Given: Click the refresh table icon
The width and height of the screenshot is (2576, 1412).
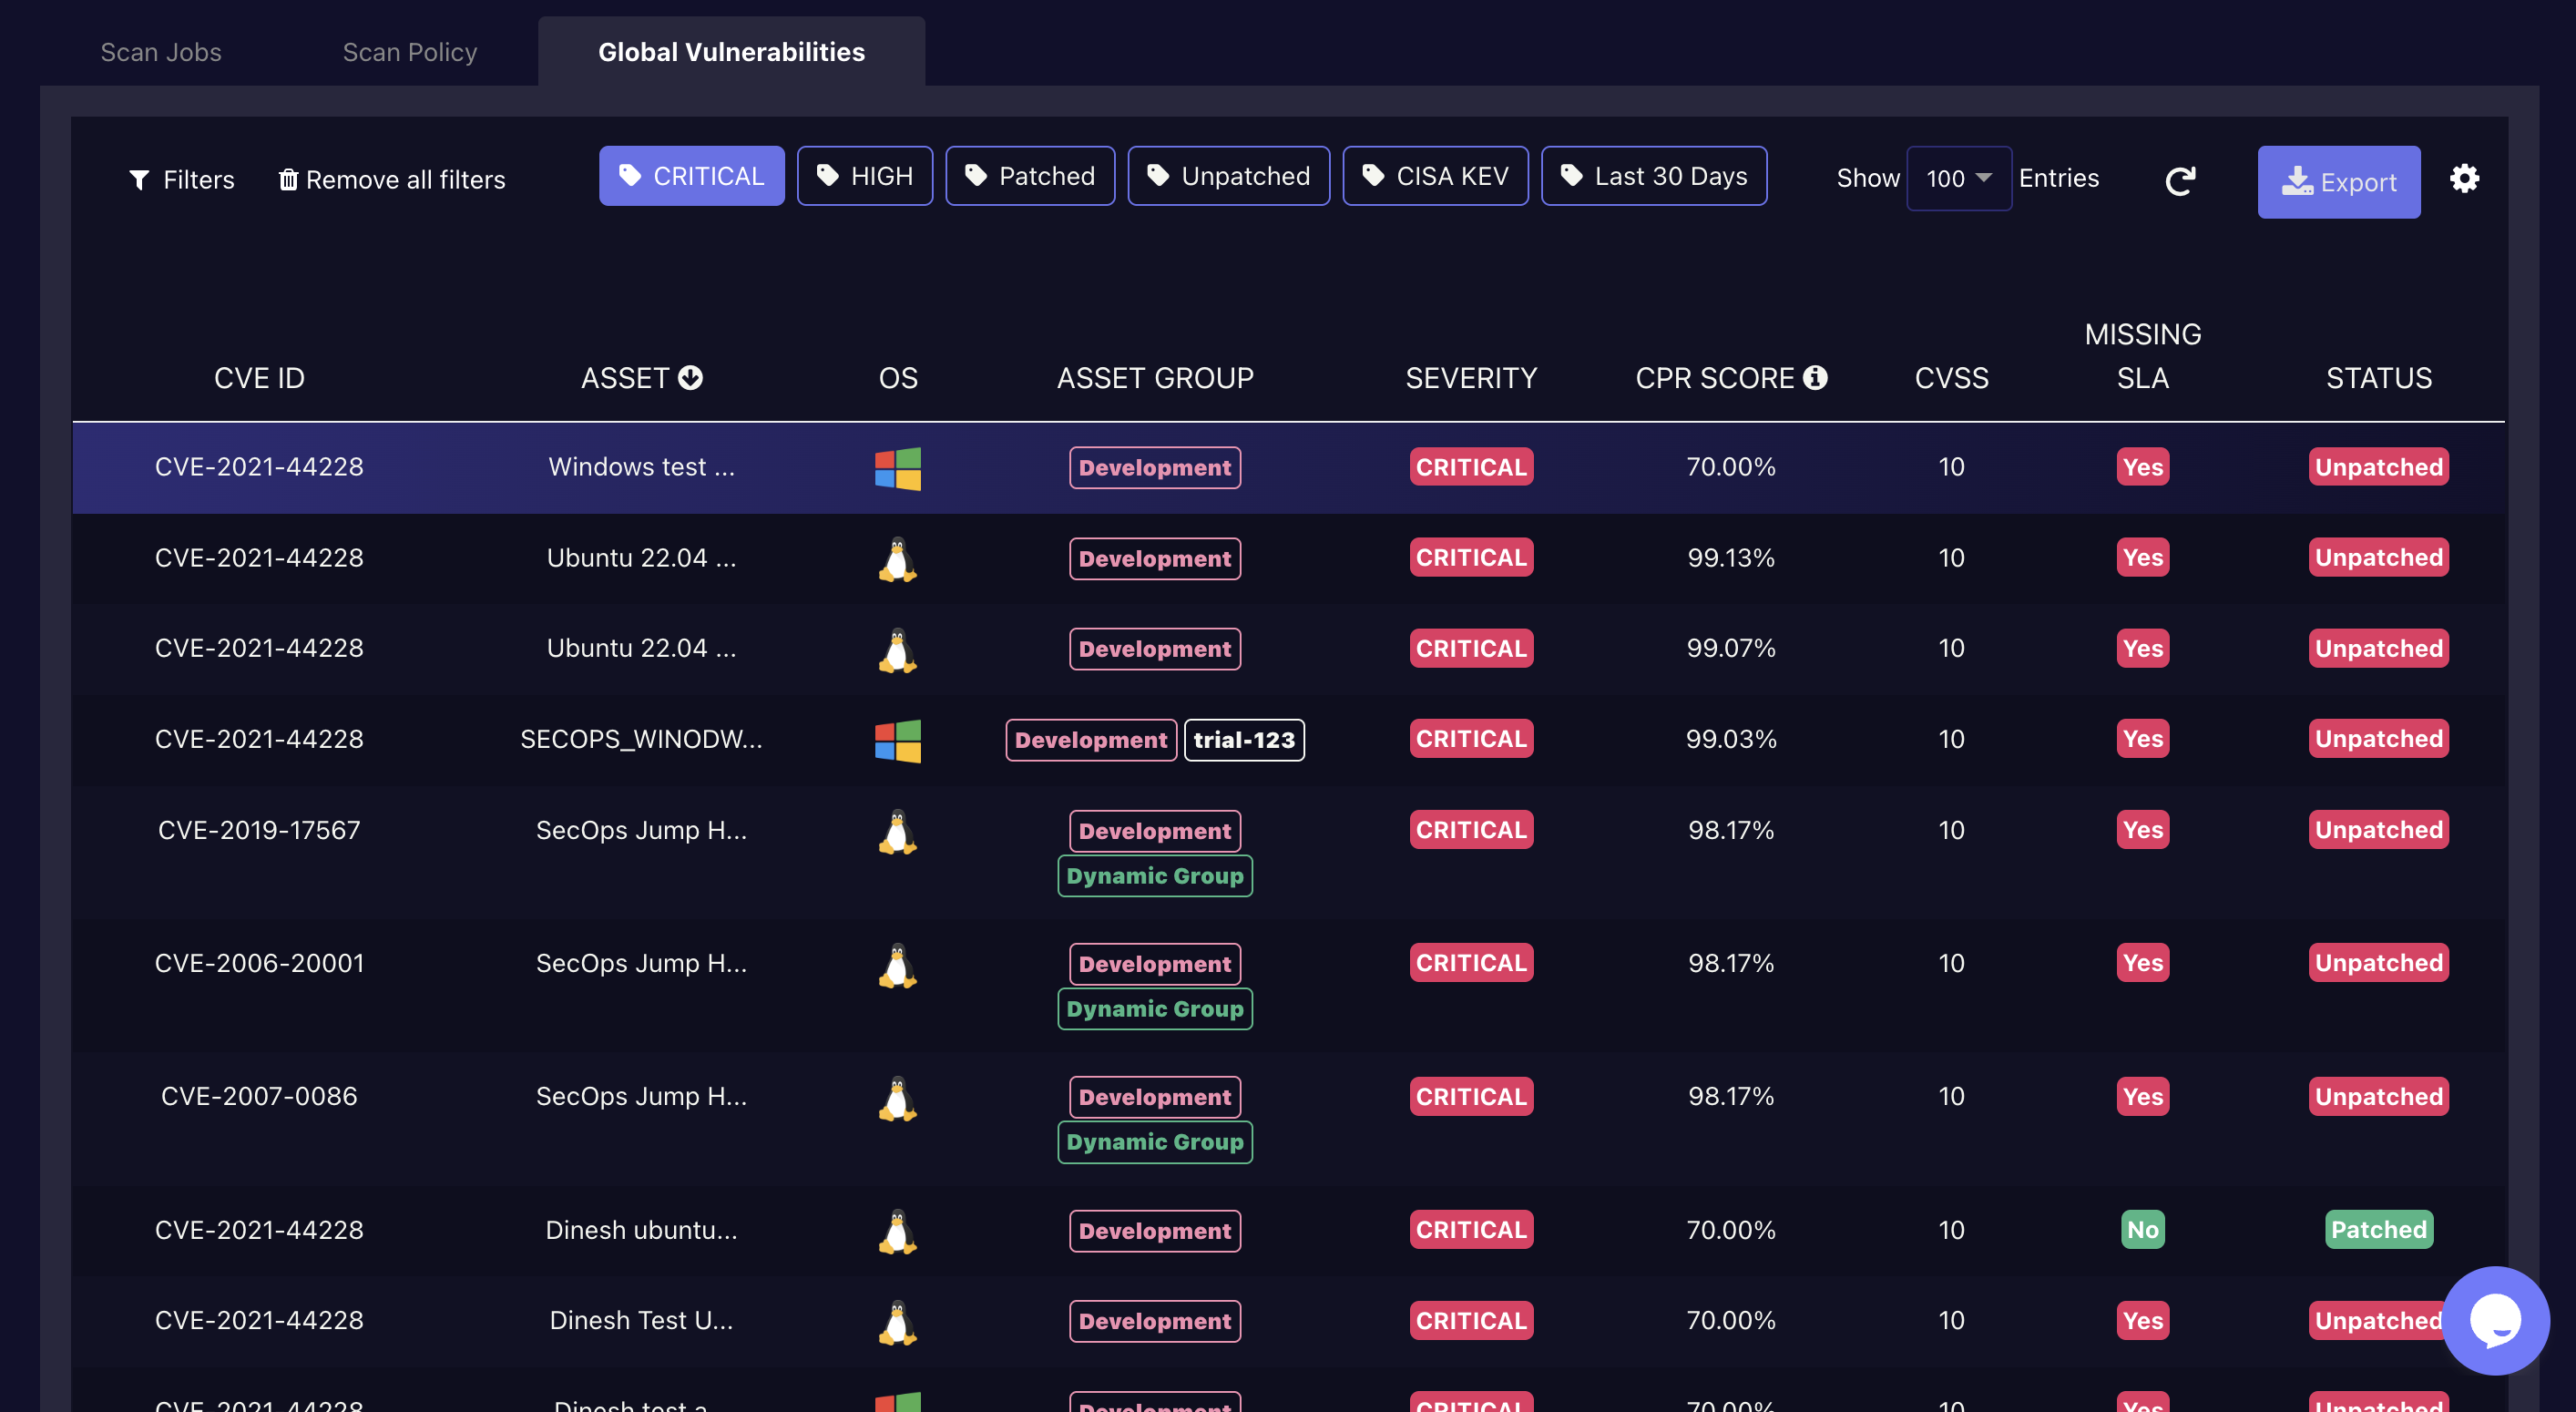Looking at the screenshot, I should 2180,181.
